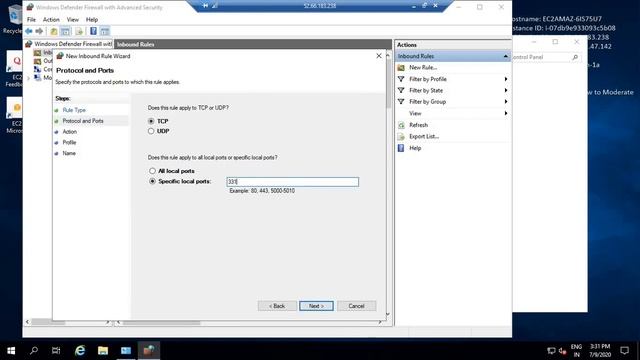The height and width of the screenshot is (360, 640).
Task: Click the Forward arrow toolbar icon
Action: 39,31
